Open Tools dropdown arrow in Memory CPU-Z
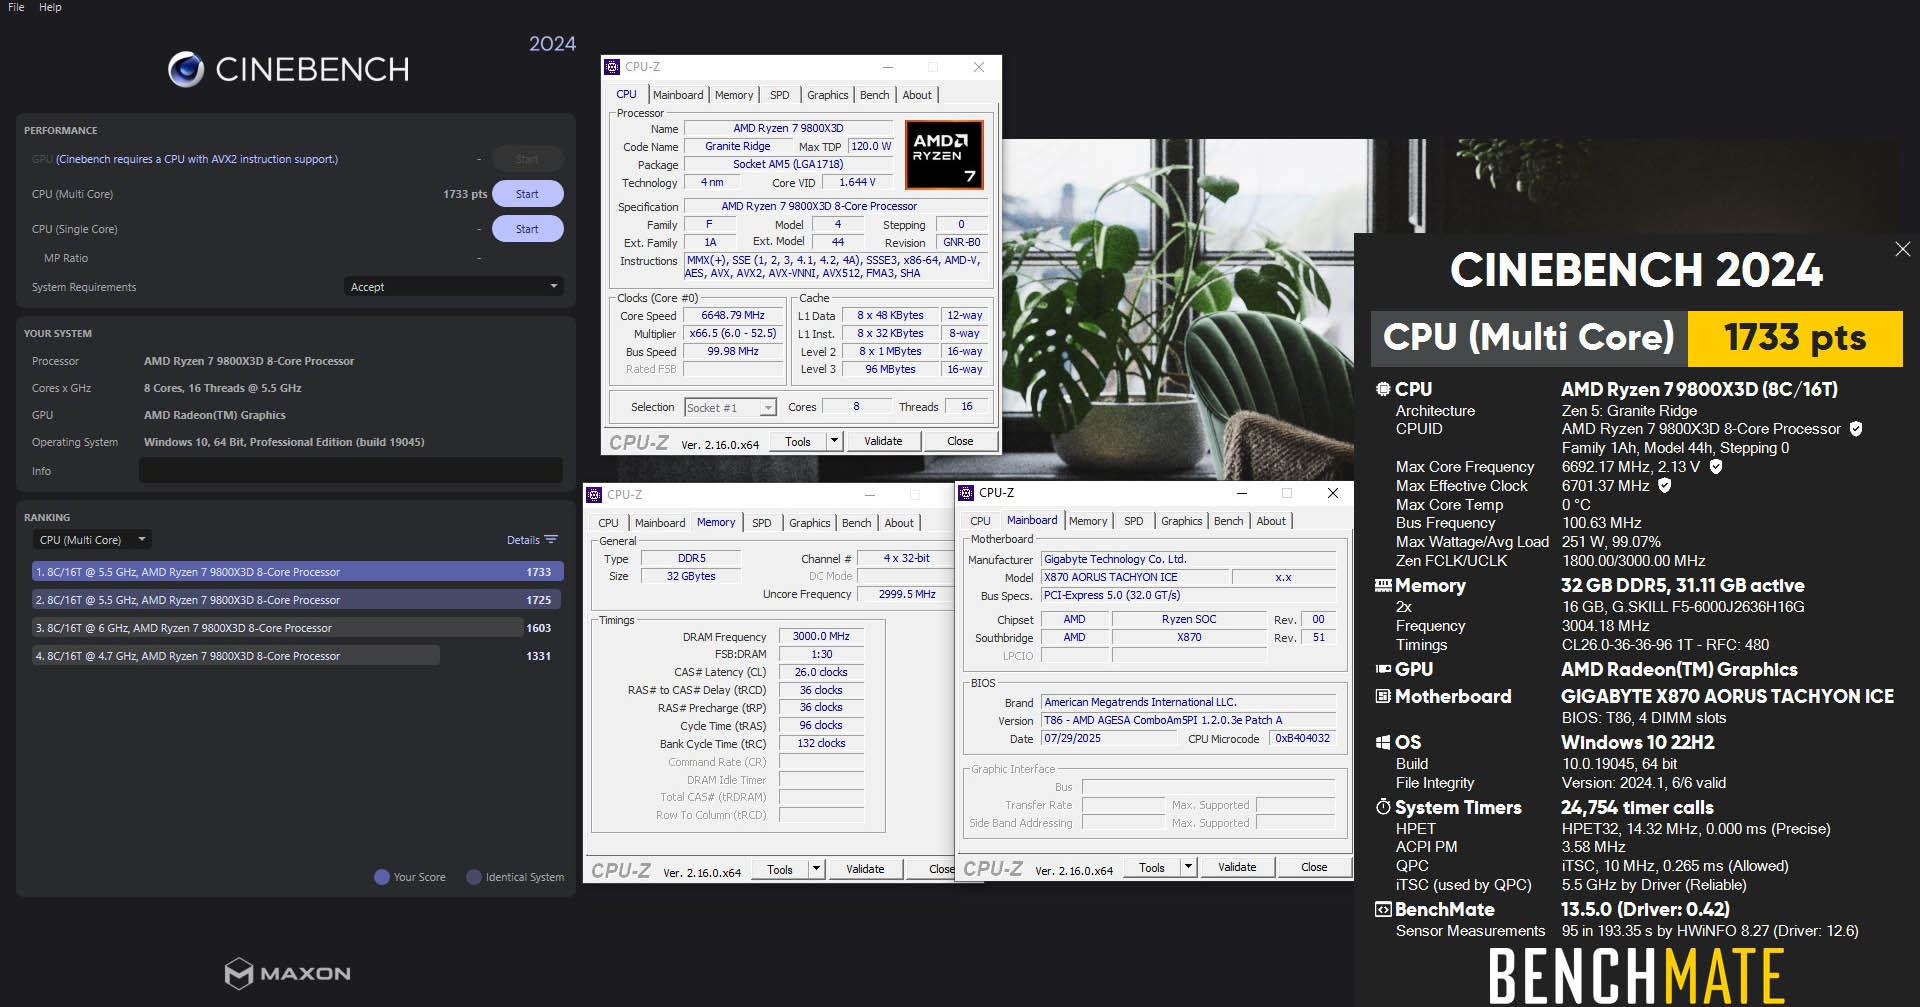This screenshot has width=1920, height=1007. [x=816, y=869]
